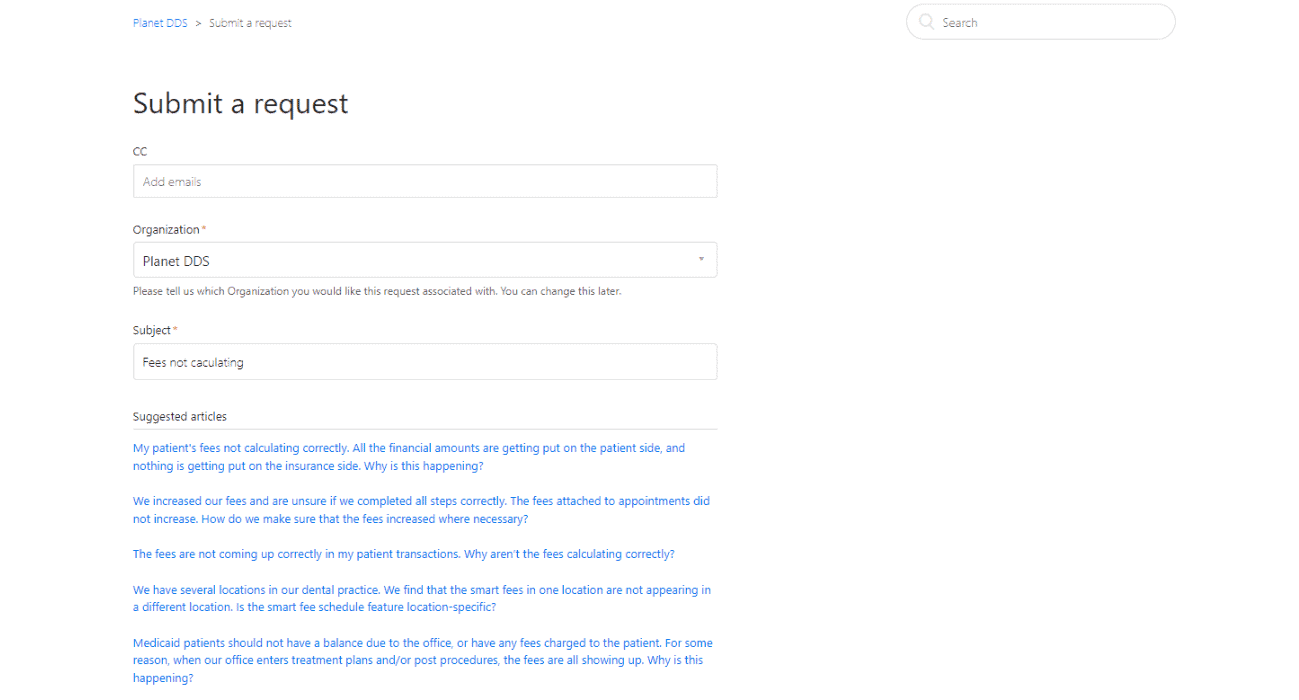Expand the Planet DDS organization selector
1299x700 pixels.
click(425, 259)
